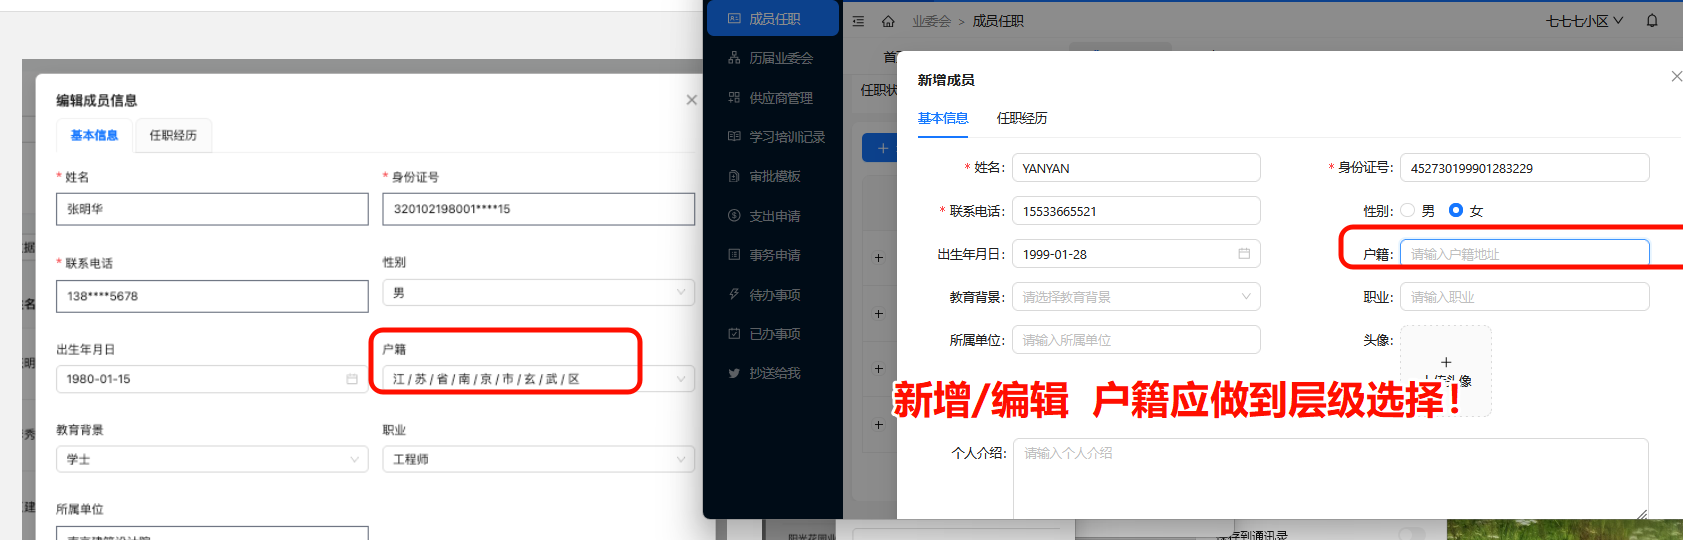Switch to 任职经历 tab in 新增成员

1022,118
